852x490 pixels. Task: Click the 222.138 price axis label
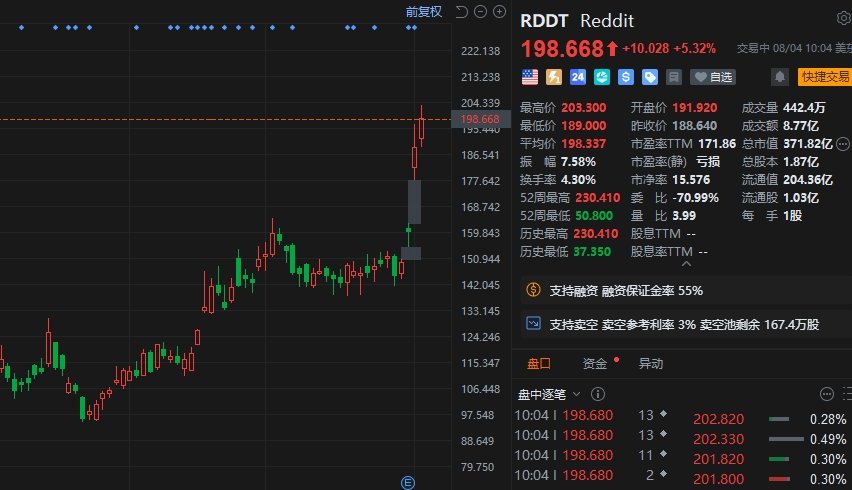point(480,51)
